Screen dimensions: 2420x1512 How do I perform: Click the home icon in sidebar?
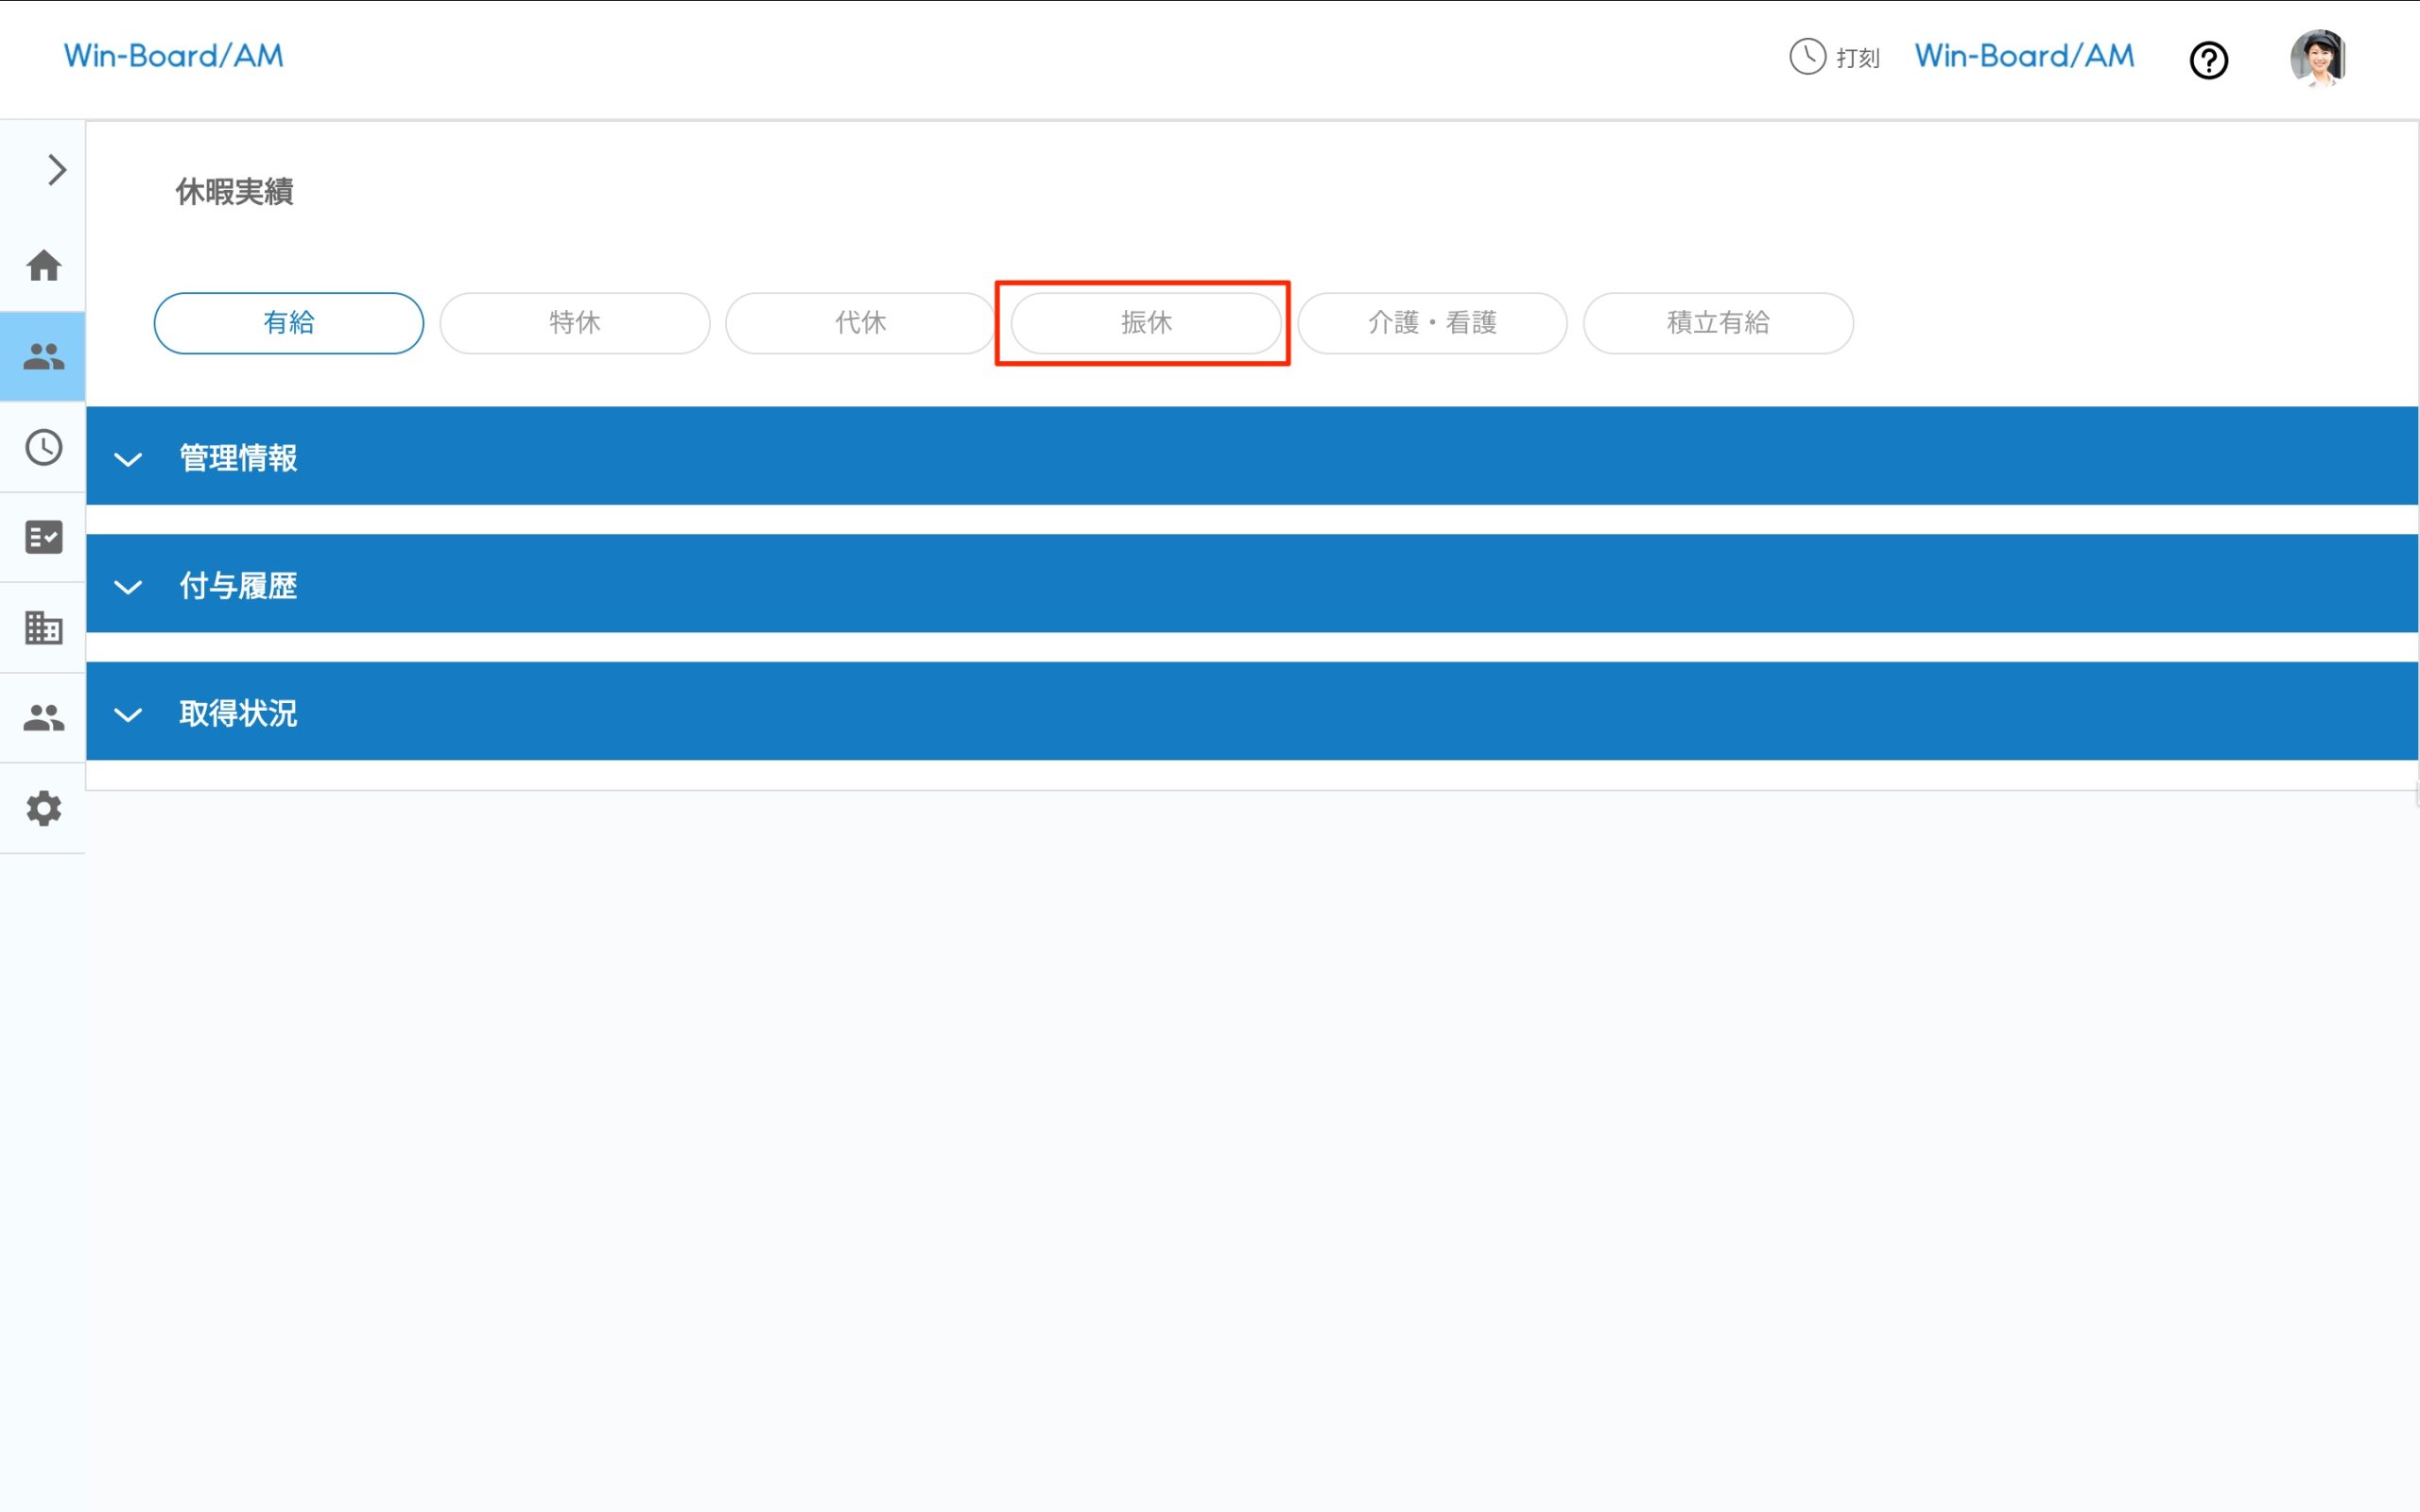click(x=43, y=266)
